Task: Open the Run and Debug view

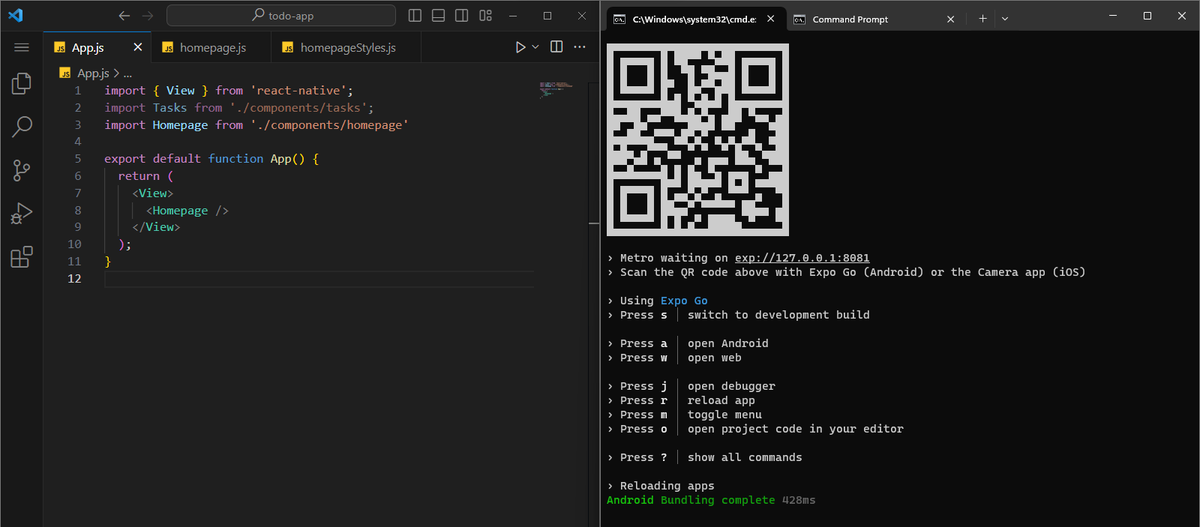Action: [x=21, y=214]
